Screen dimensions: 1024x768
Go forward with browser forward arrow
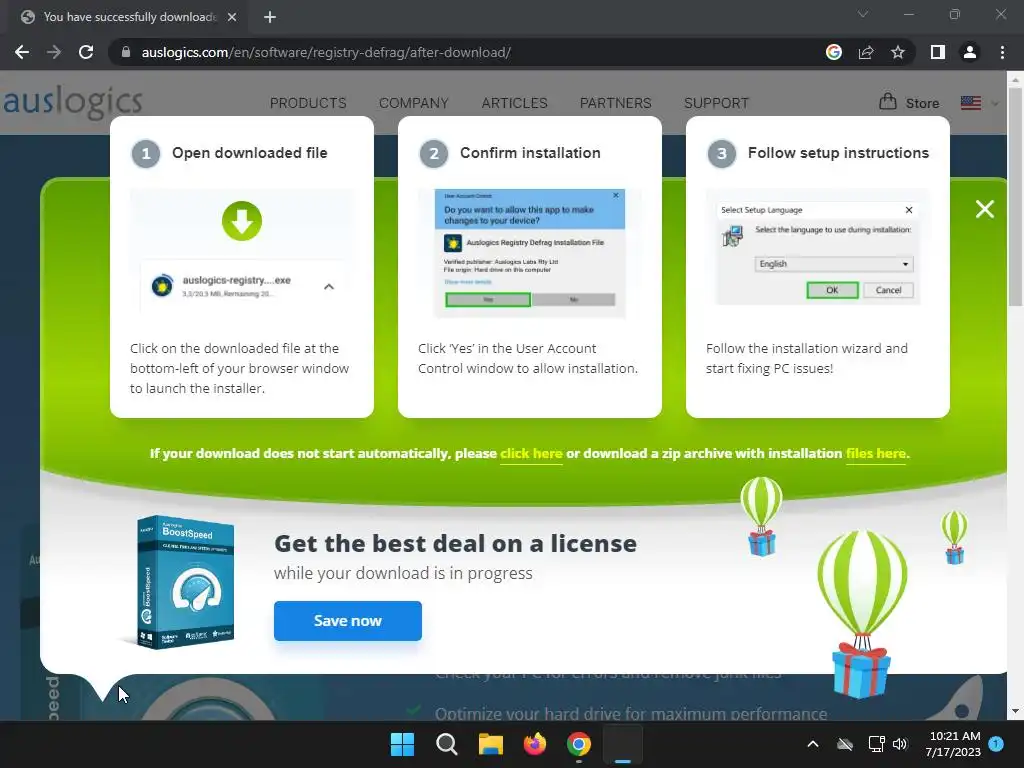[x=54, y=52]
